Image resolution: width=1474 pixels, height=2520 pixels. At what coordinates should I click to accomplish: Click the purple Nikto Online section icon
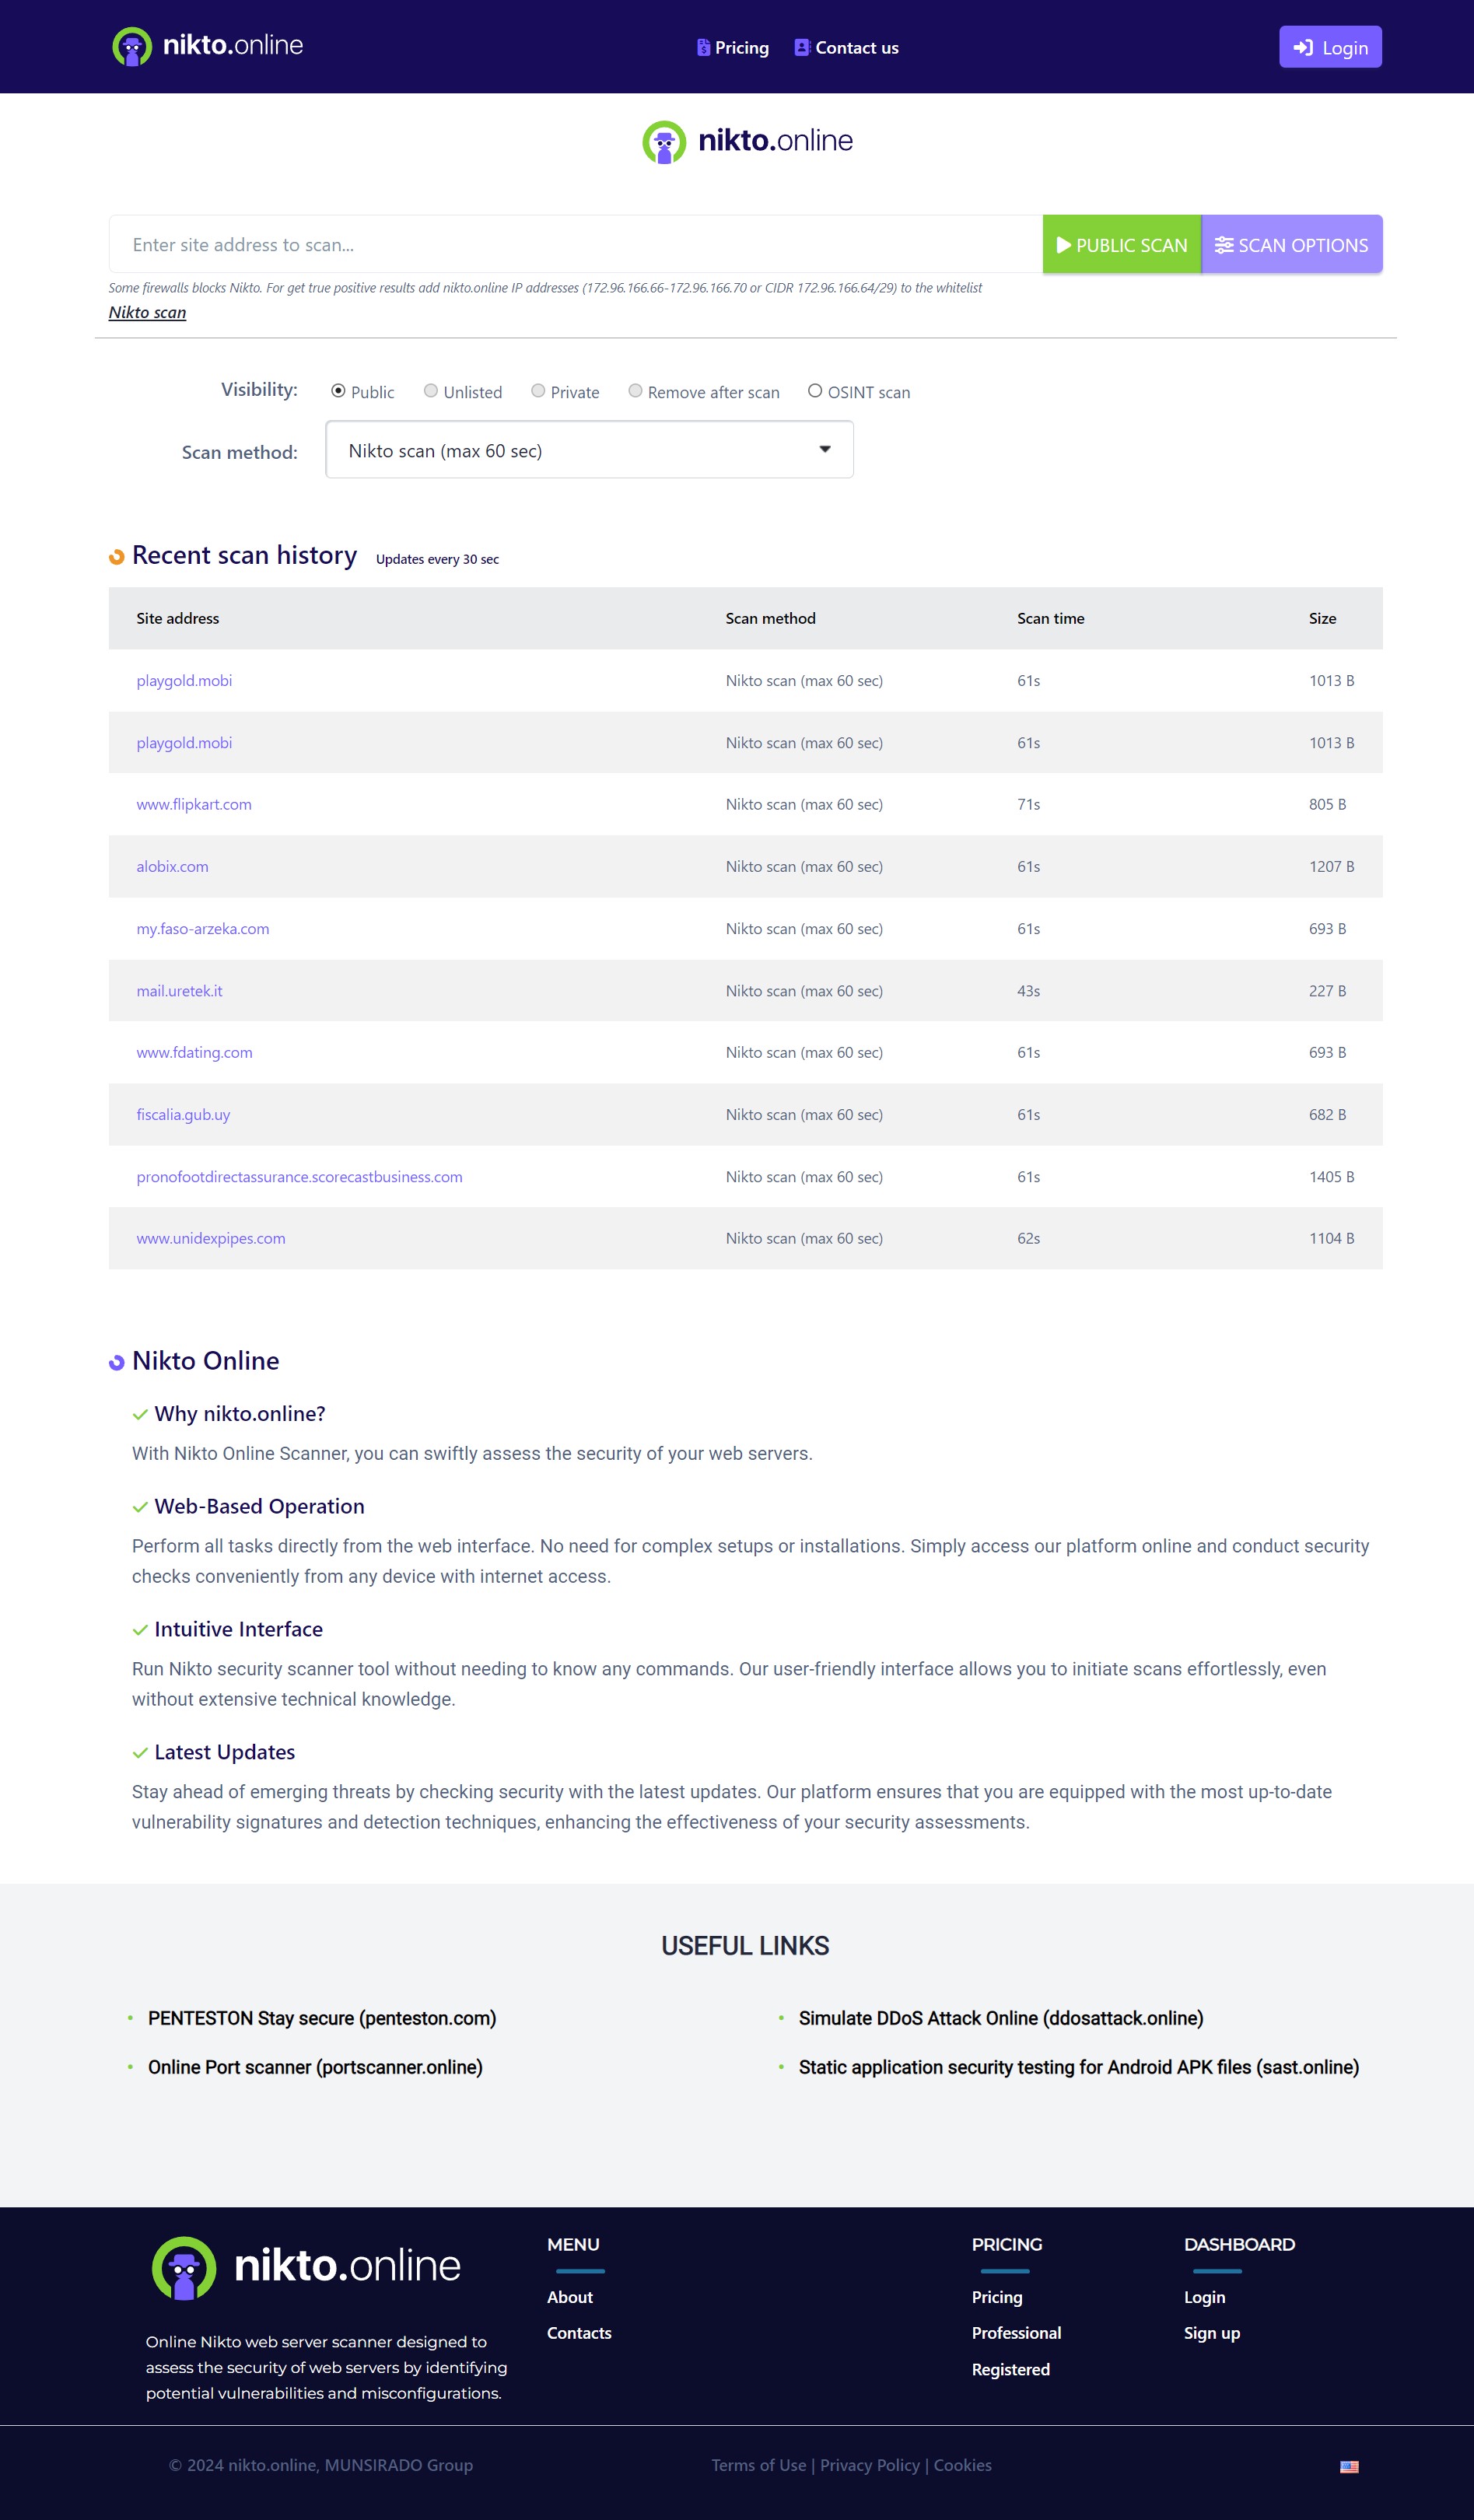[x=117, y=1362]
